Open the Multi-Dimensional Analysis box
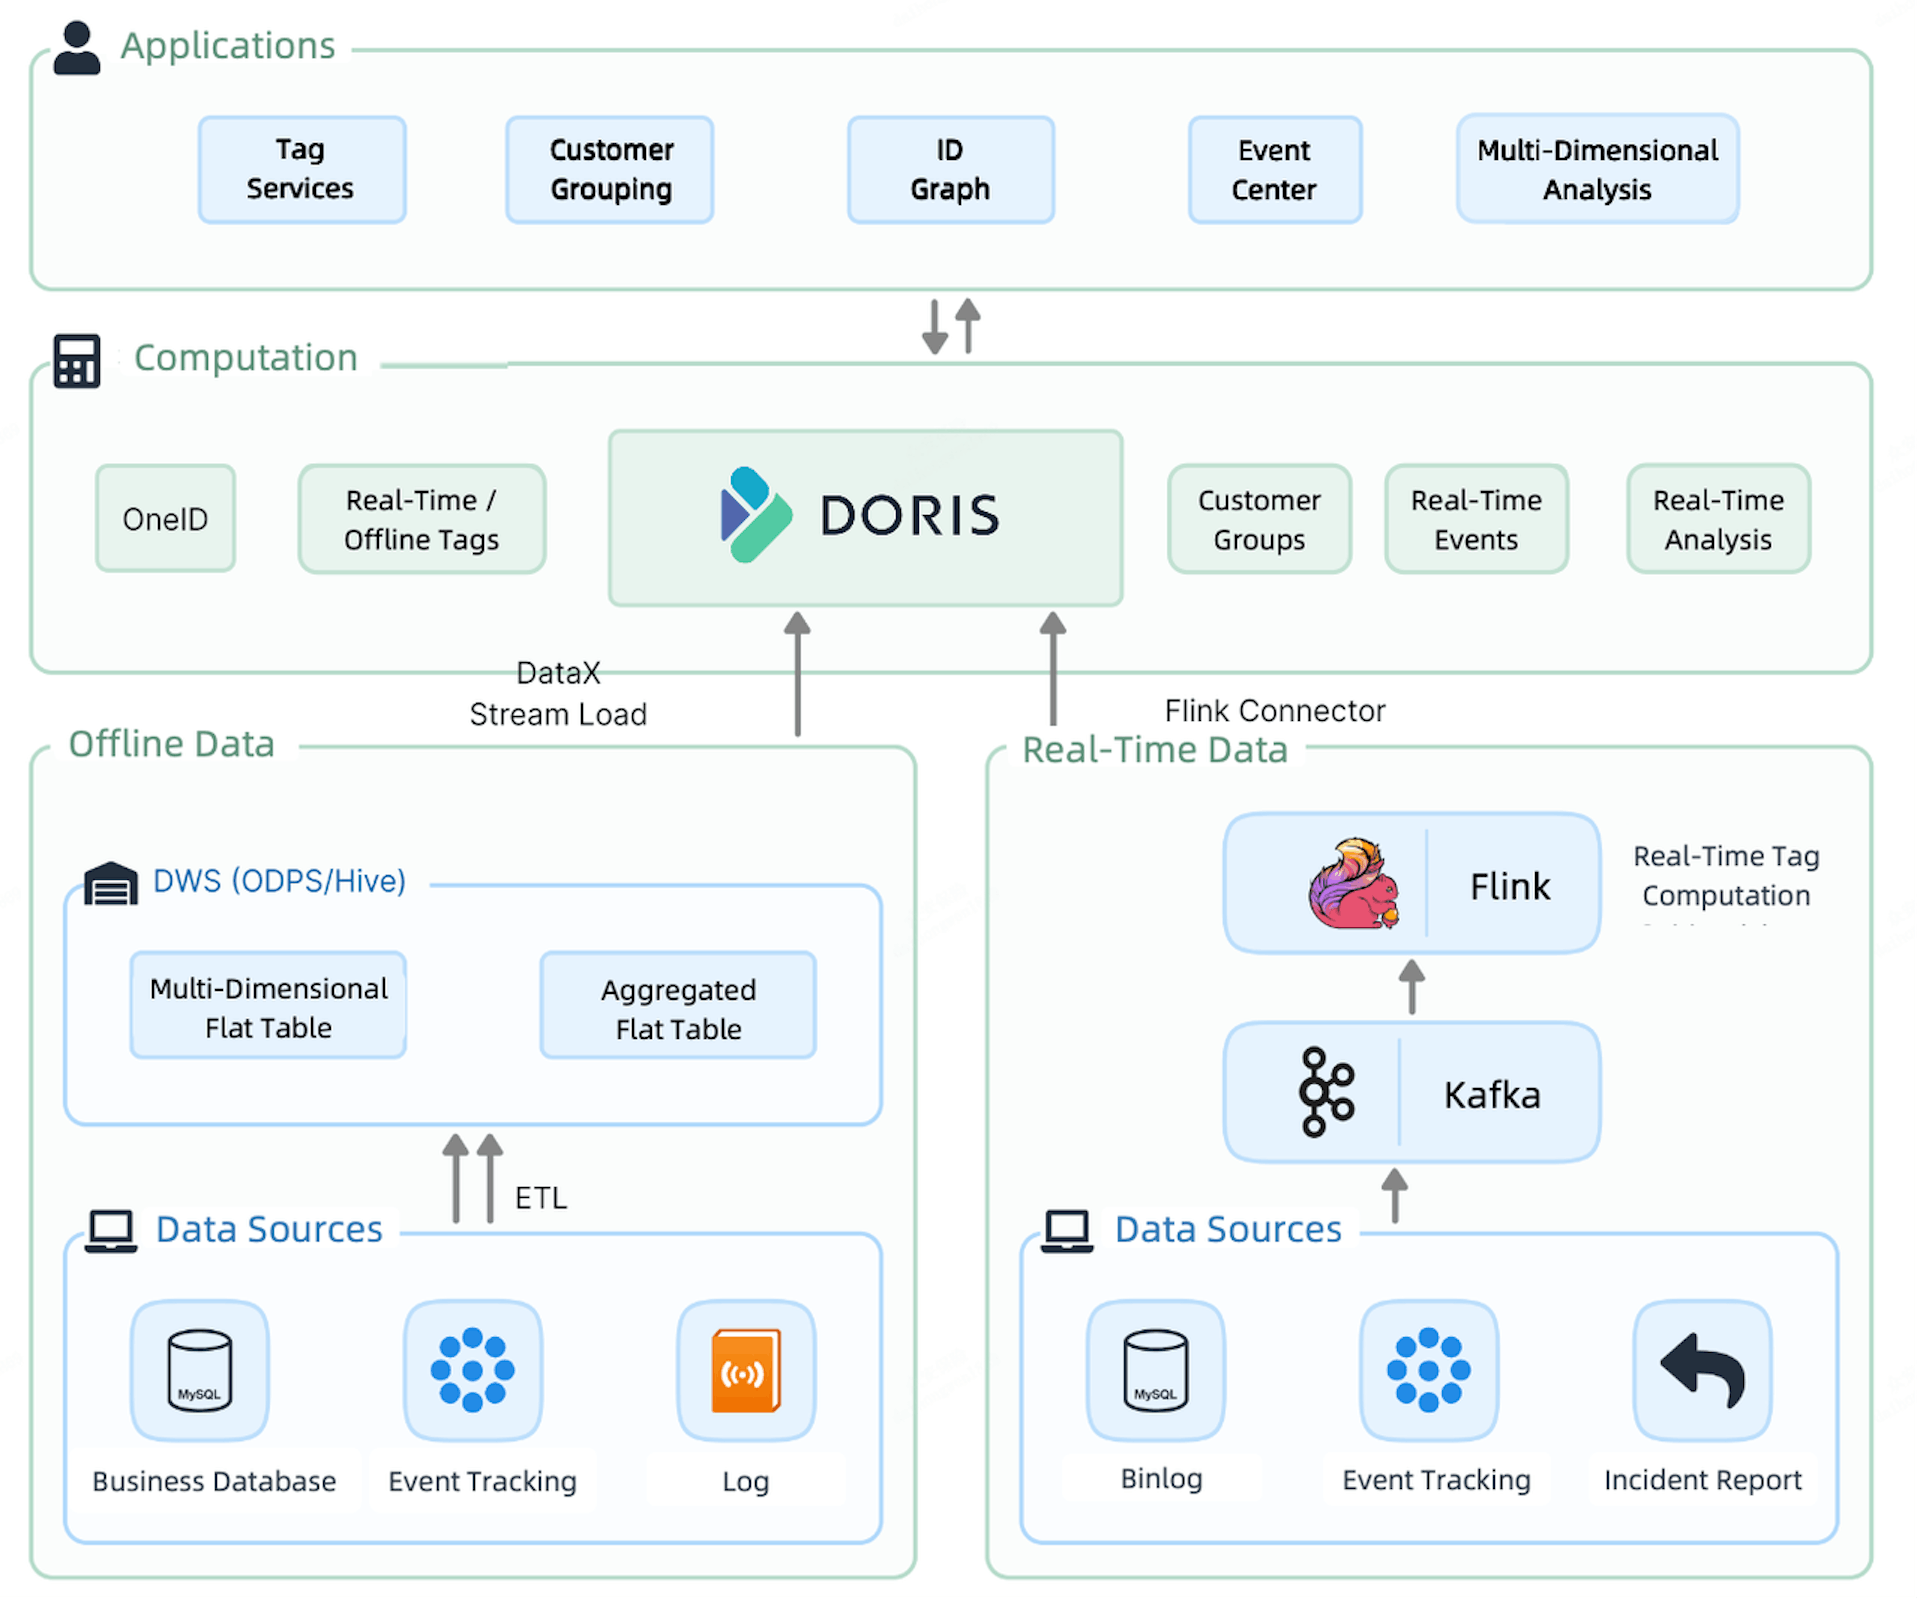This screenshot has height=1602, width=1920. [1596, 169]
